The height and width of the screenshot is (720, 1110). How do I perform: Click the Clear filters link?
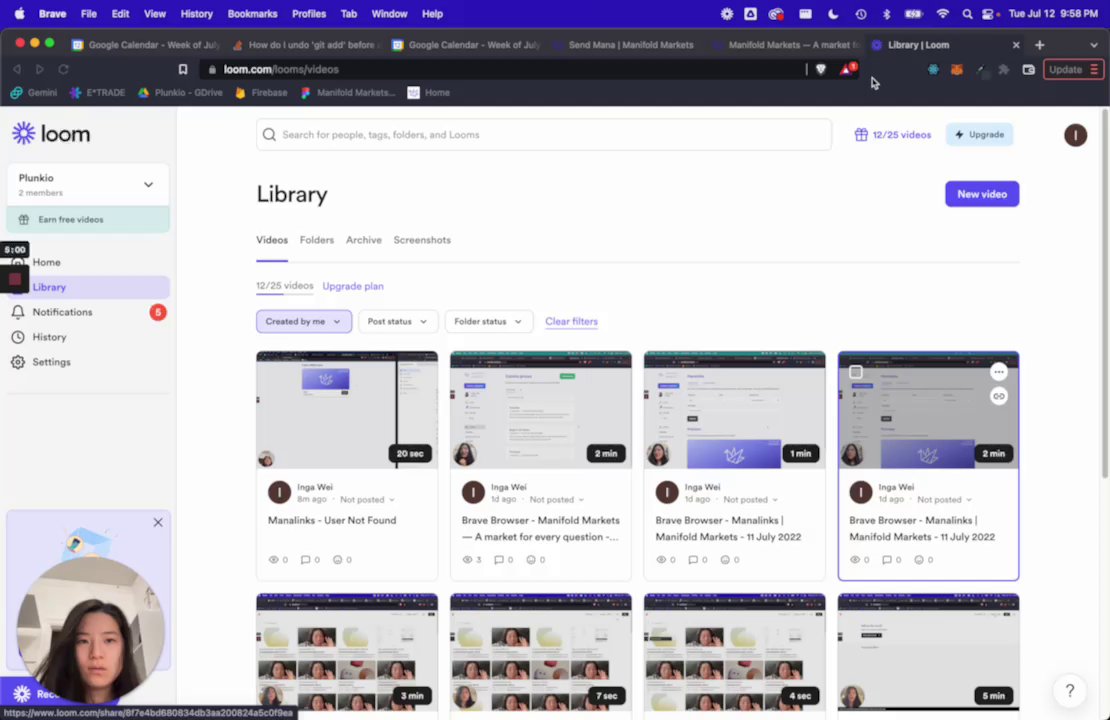(x=571, y=321)
